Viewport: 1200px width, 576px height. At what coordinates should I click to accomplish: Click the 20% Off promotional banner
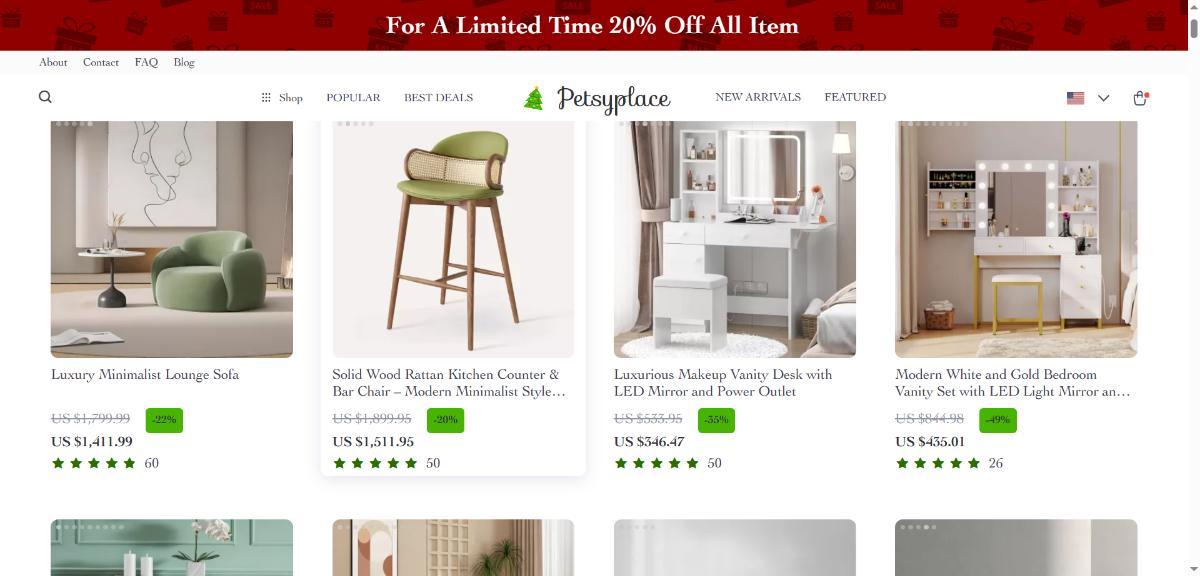[593, 25]
